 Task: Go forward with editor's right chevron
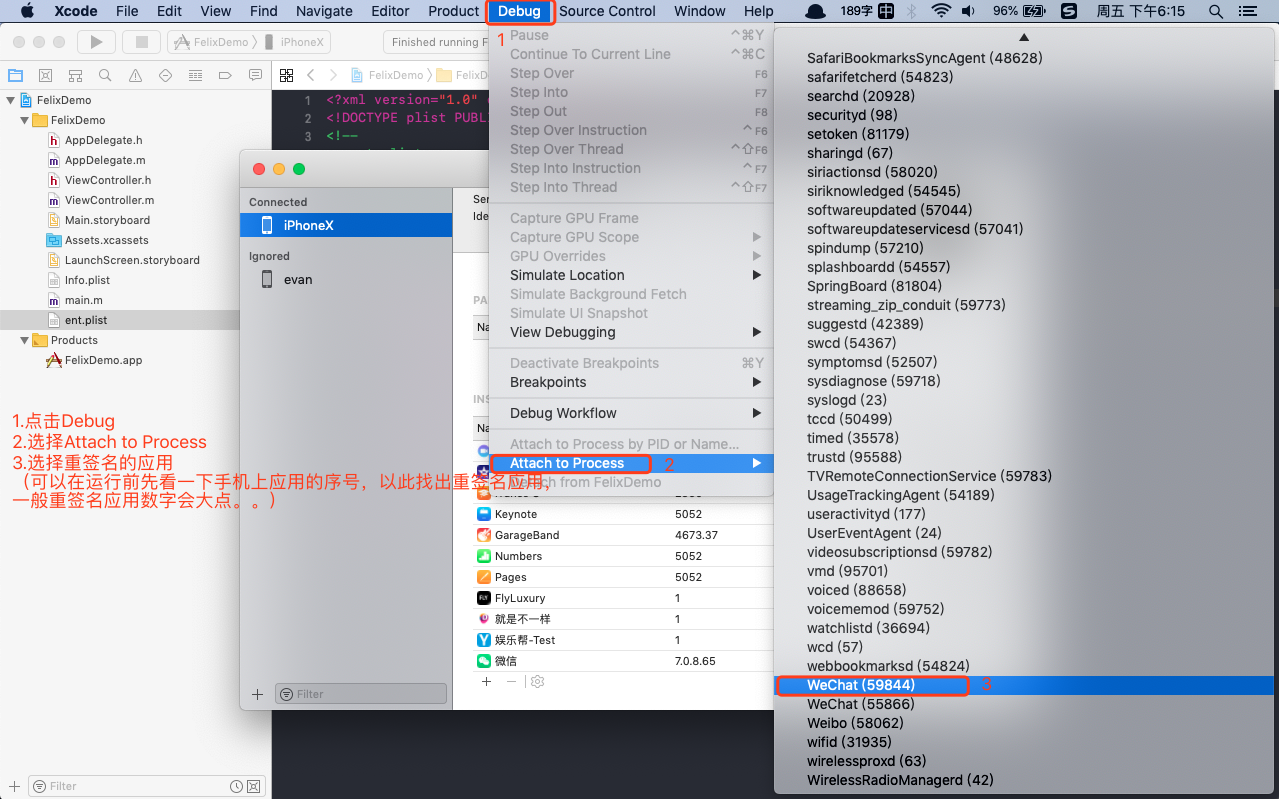pyautogui.click(x=333, y=75)
